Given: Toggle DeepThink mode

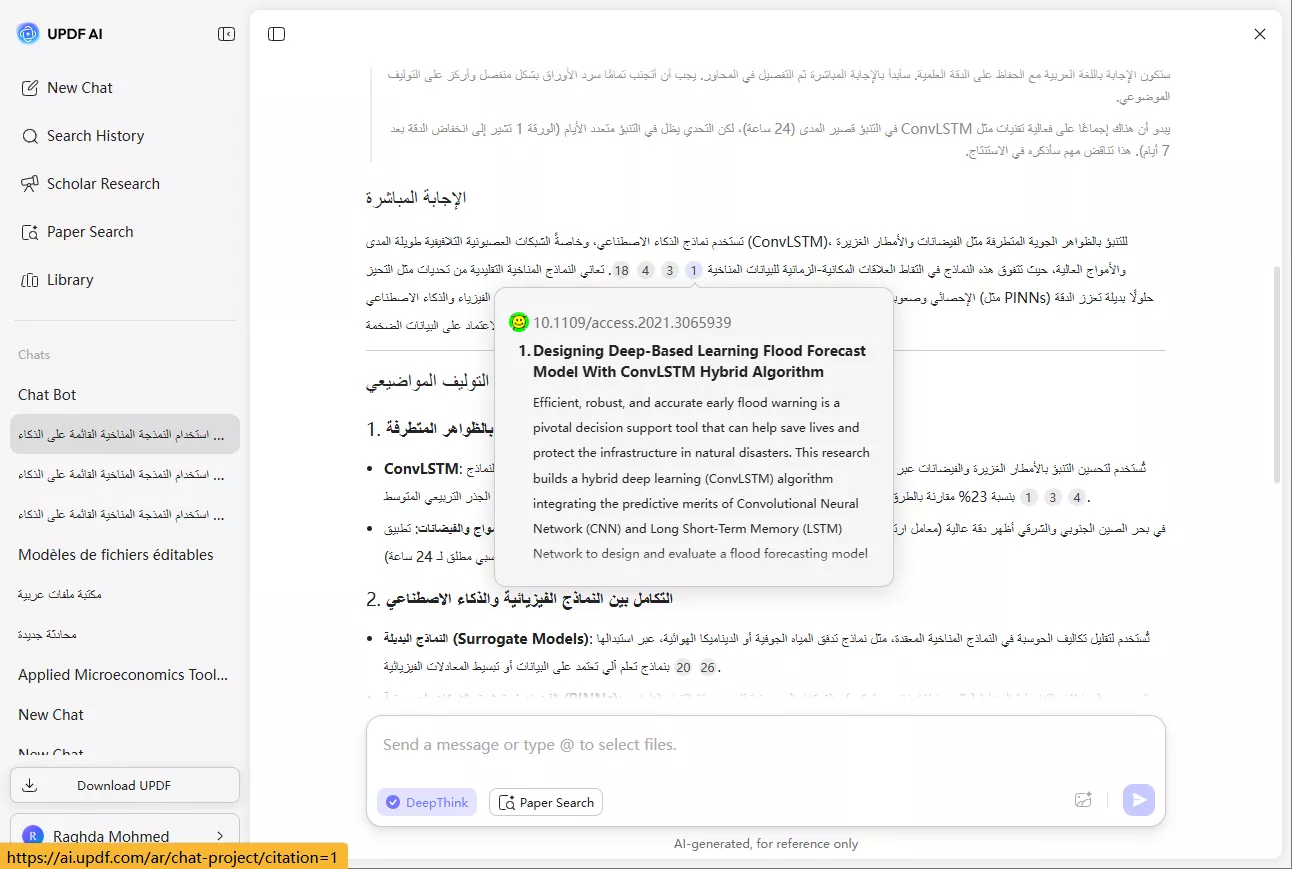Looking at the screenshot, I should 427,802.
